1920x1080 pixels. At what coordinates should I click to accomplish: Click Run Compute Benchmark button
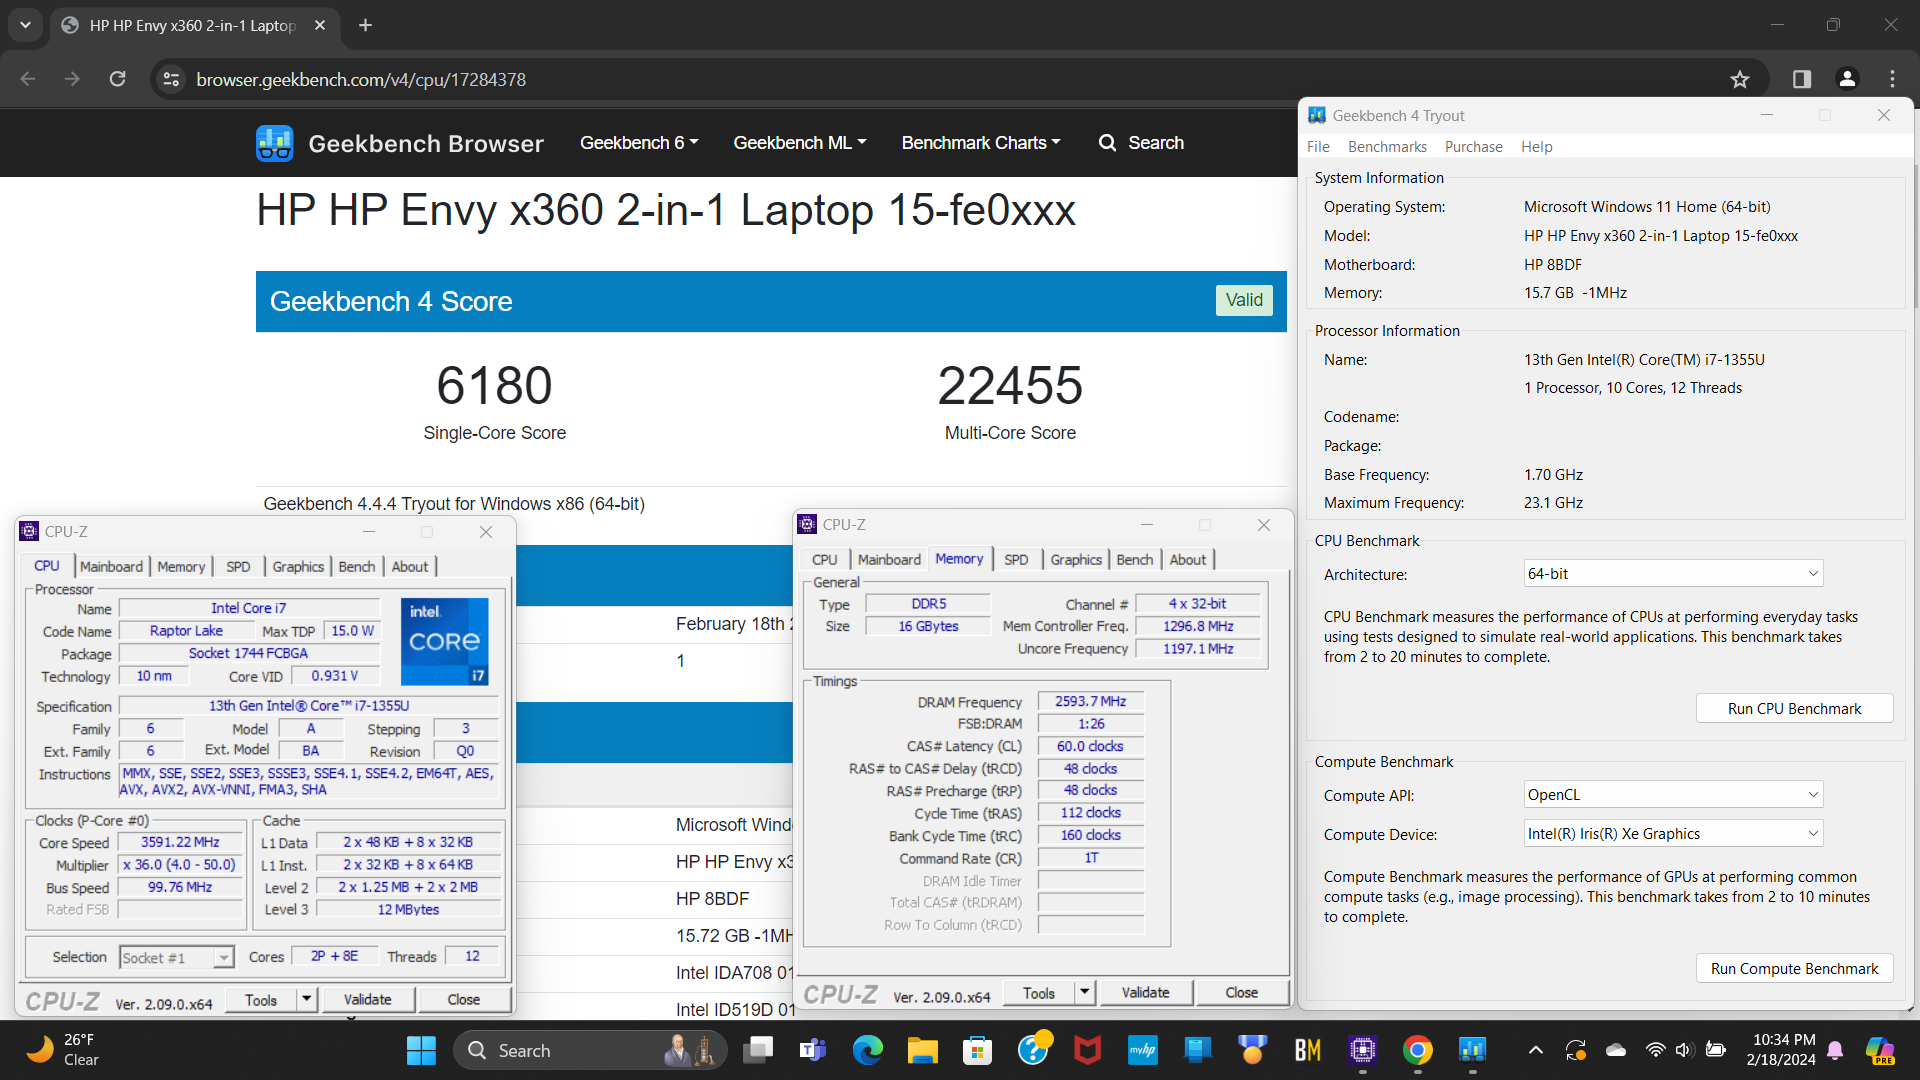(1794, 968)
